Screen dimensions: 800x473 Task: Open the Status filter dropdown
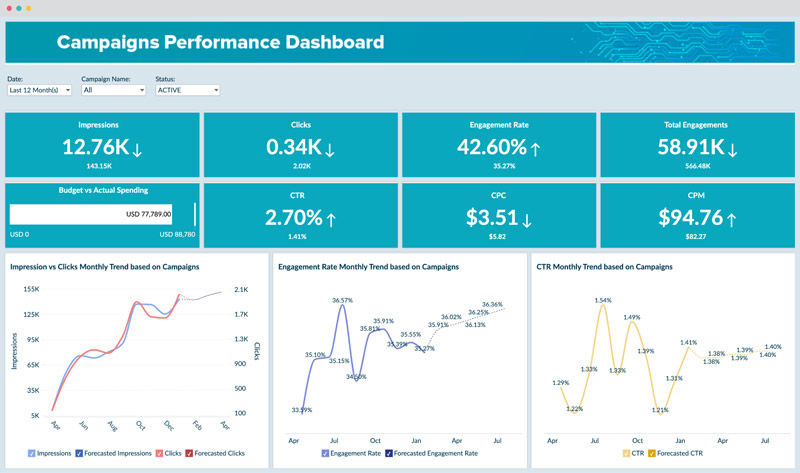pos(187,90)
